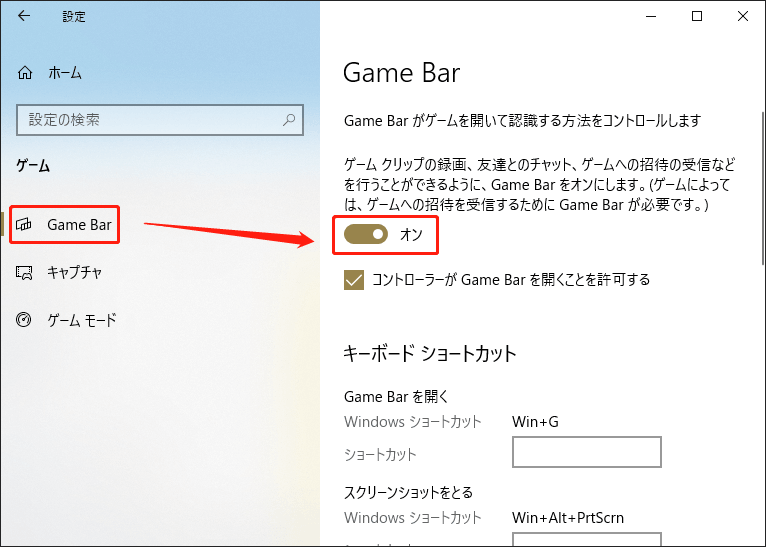Click the Home house icon
The width and height of the screenshot is (766, 547).
tap(25, 73)
